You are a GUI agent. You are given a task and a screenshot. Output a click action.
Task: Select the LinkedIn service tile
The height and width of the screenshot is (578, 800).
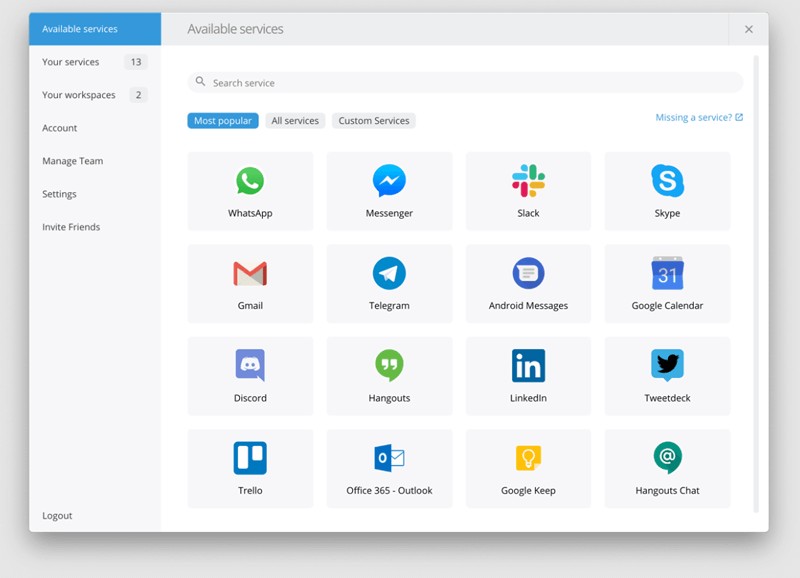528,375
